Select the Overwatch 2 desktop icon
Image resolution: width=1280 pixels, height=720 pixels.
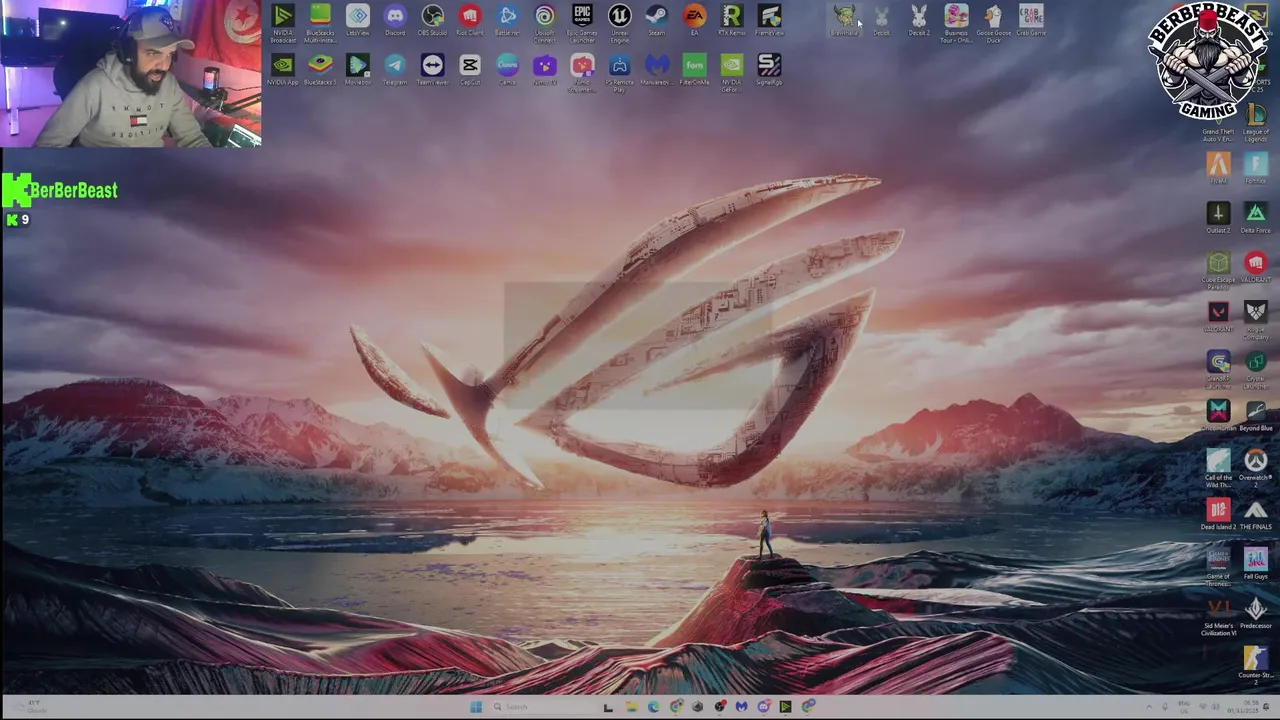pos(1256,468)
